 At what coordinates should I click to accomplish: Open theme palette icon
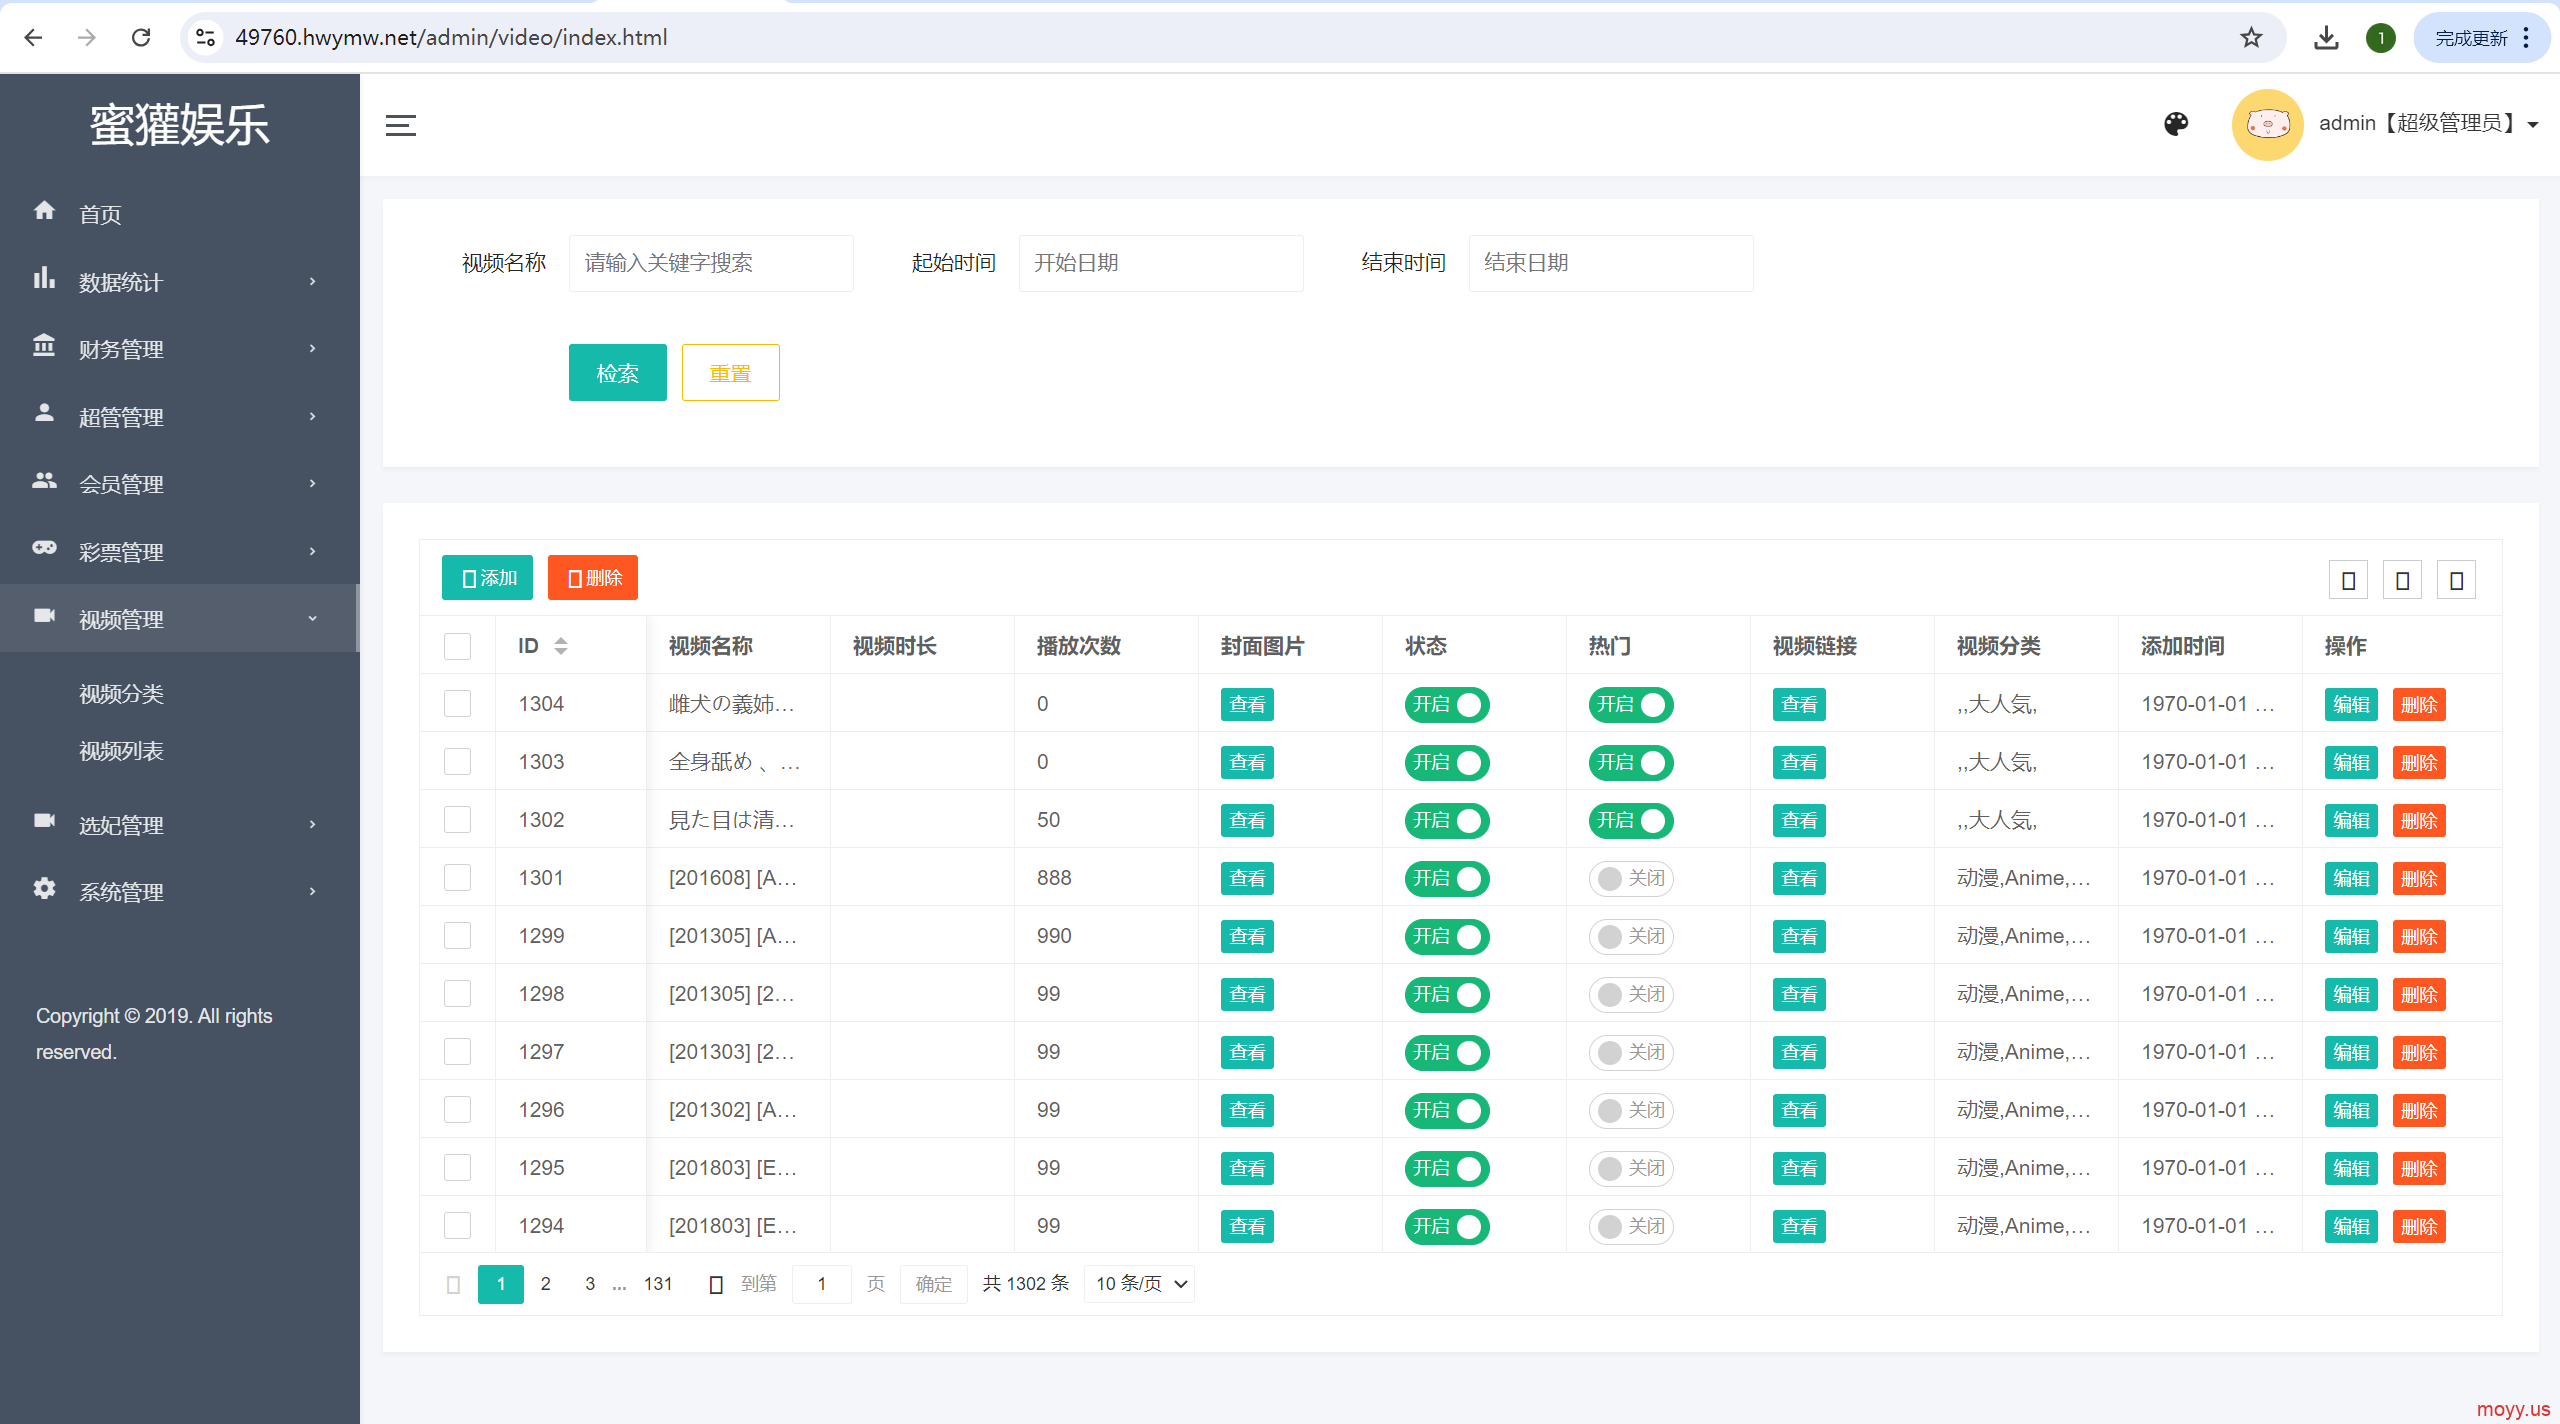tap(2176, 124)
